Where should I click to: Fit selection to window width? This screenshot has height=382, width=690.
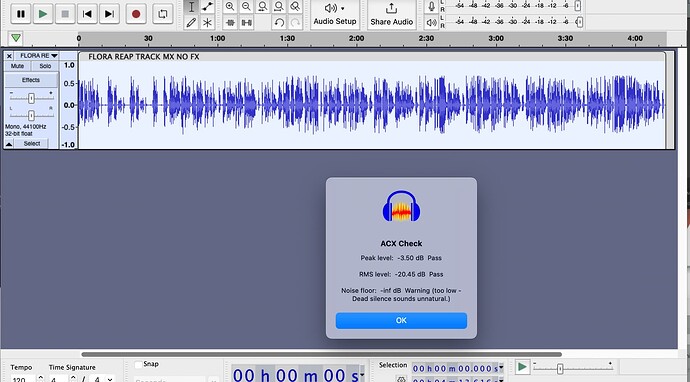[x=263, y=7]
